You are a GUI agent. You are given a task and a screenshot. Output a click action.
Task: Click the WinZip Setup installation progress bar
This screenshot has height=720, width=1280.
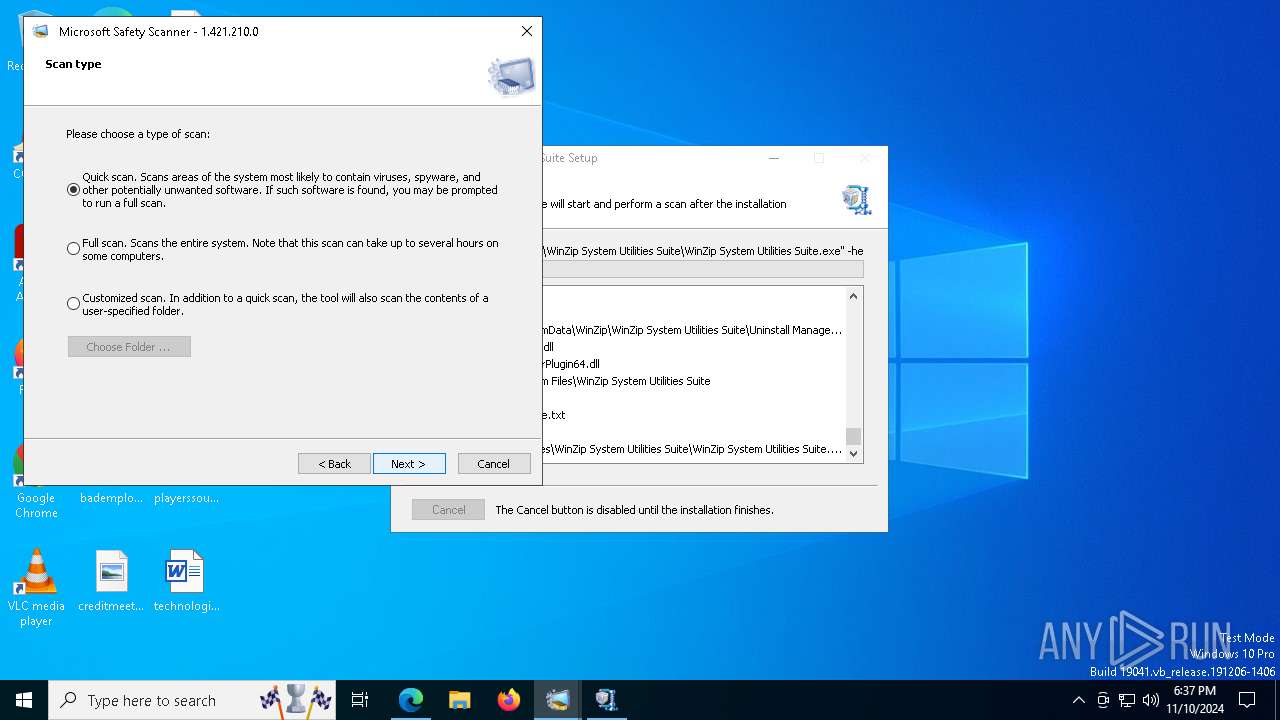[x=703, y=269]
